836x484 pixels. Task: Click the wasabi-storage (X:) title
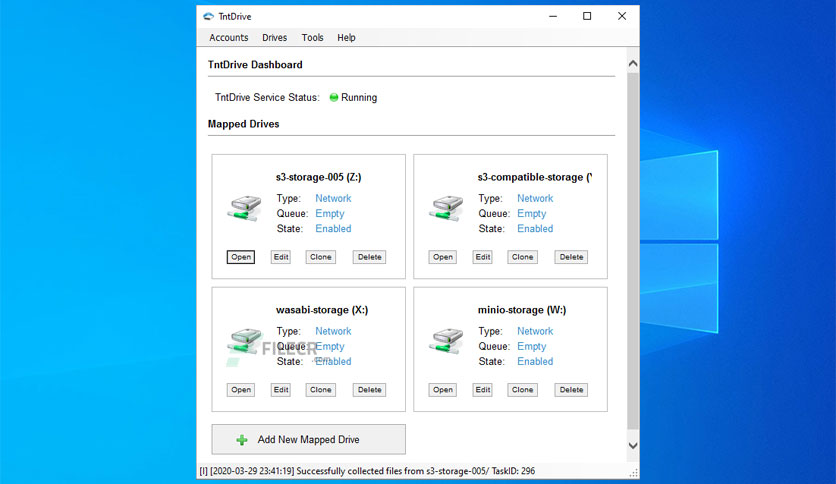pos(321,310)
